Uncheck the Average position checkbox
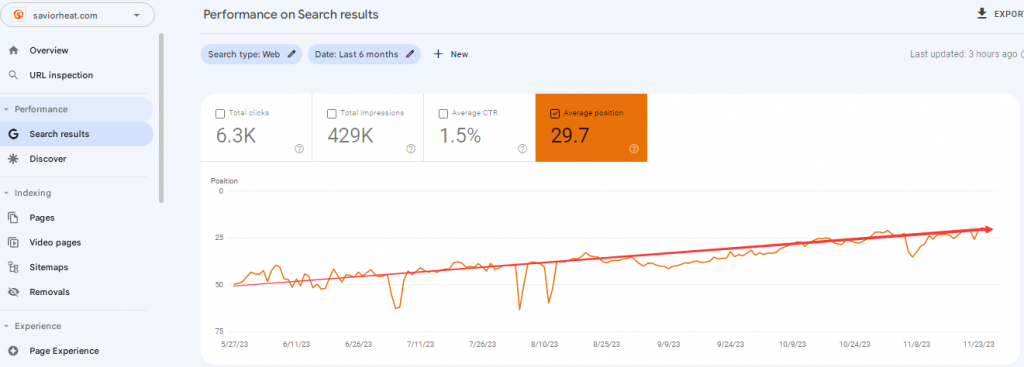Viewport: 1024px width, 367px height. pos(555,114)
